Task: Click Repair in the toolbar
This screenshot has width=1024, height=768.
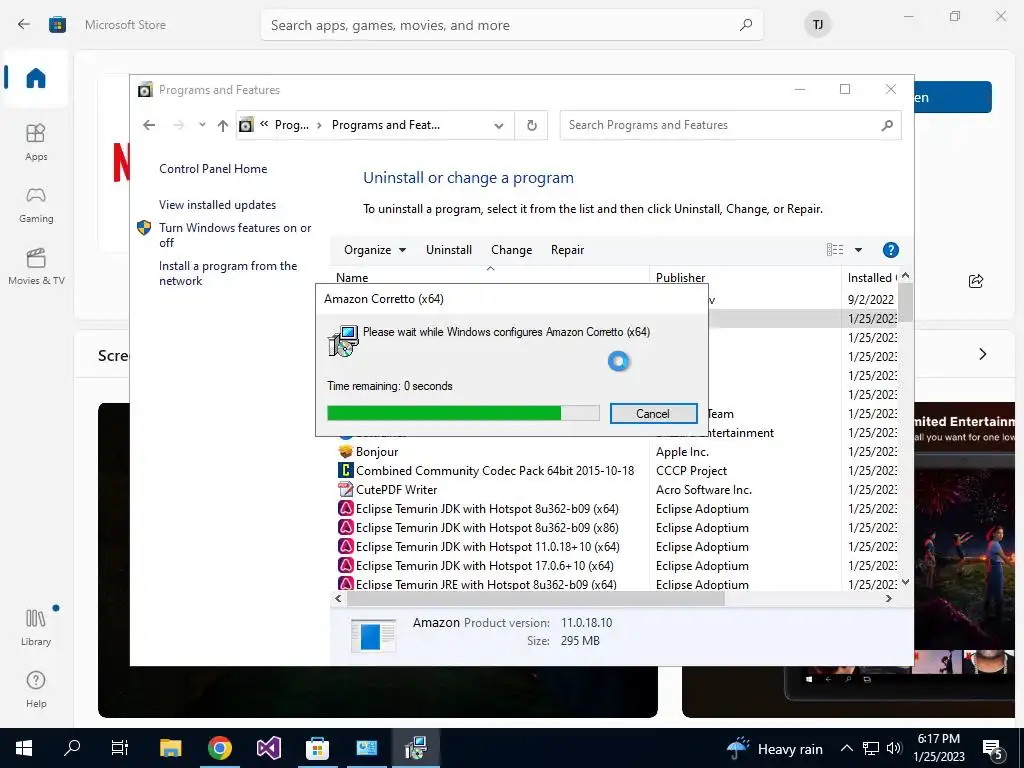Action: tap(567, 250)
